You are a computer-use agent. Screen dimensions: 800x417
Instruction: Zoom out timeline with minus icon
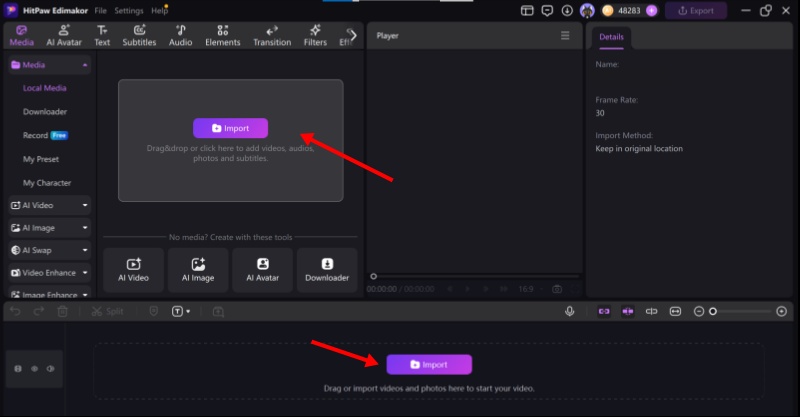(699, 311)
